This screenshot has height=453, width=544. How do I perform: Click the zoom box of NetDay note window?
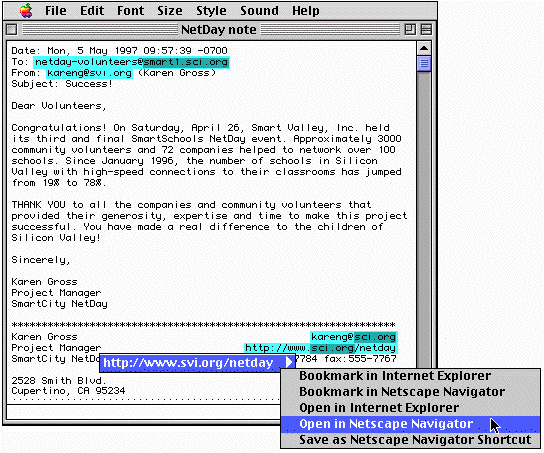point(410,29)
